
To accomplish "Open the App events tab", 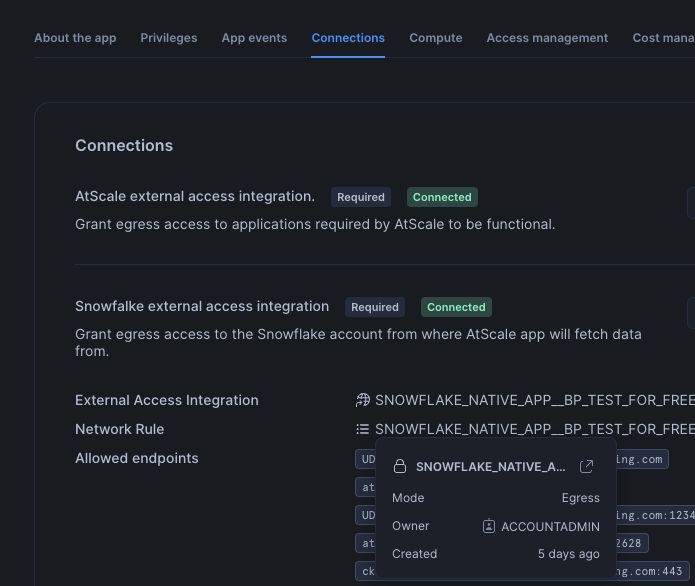I will tap(254, 38).
